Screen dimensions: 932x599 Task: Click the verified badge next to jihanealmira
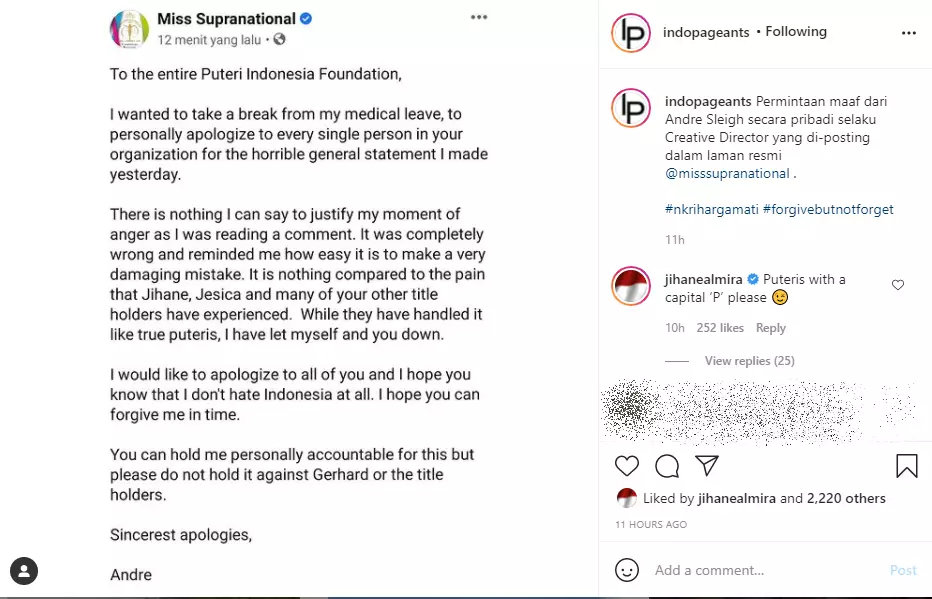pos(753,279)
